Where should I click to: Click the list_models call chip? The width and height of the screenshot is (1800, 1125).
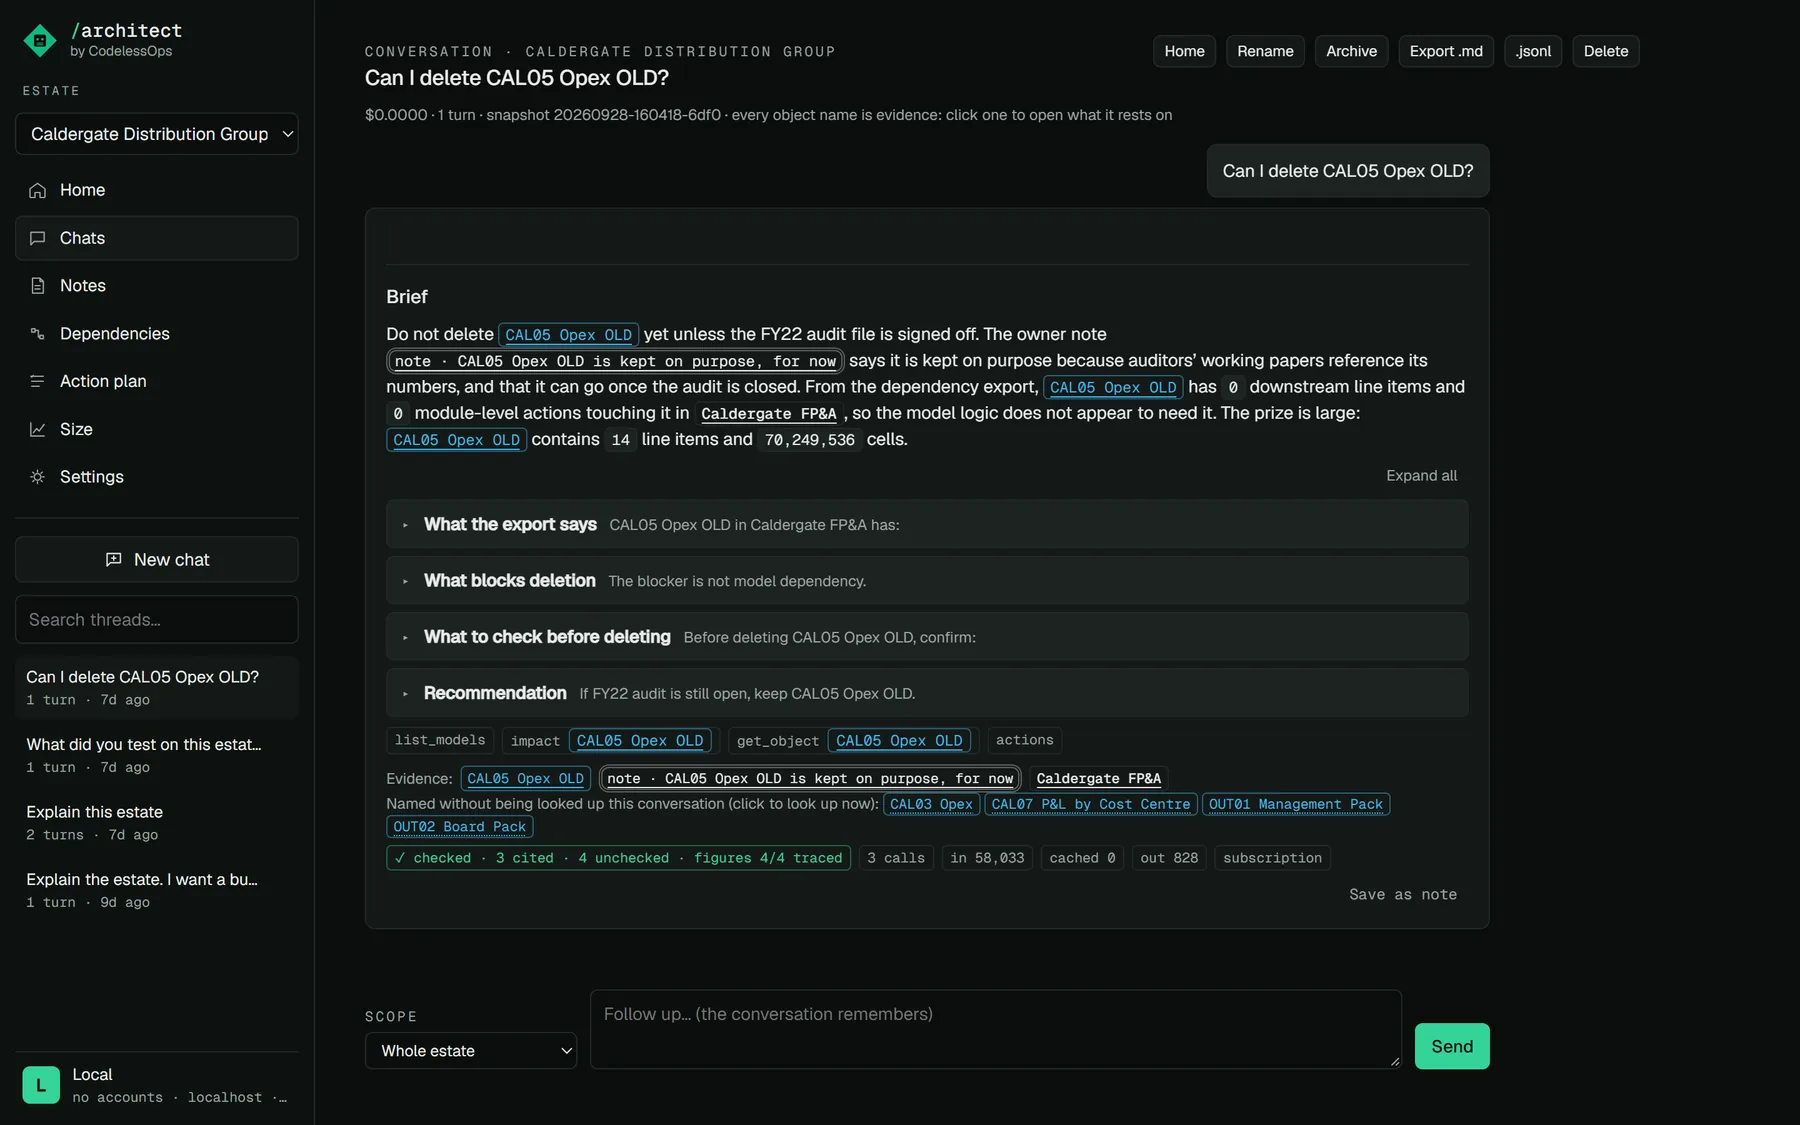tap(440, 740)
